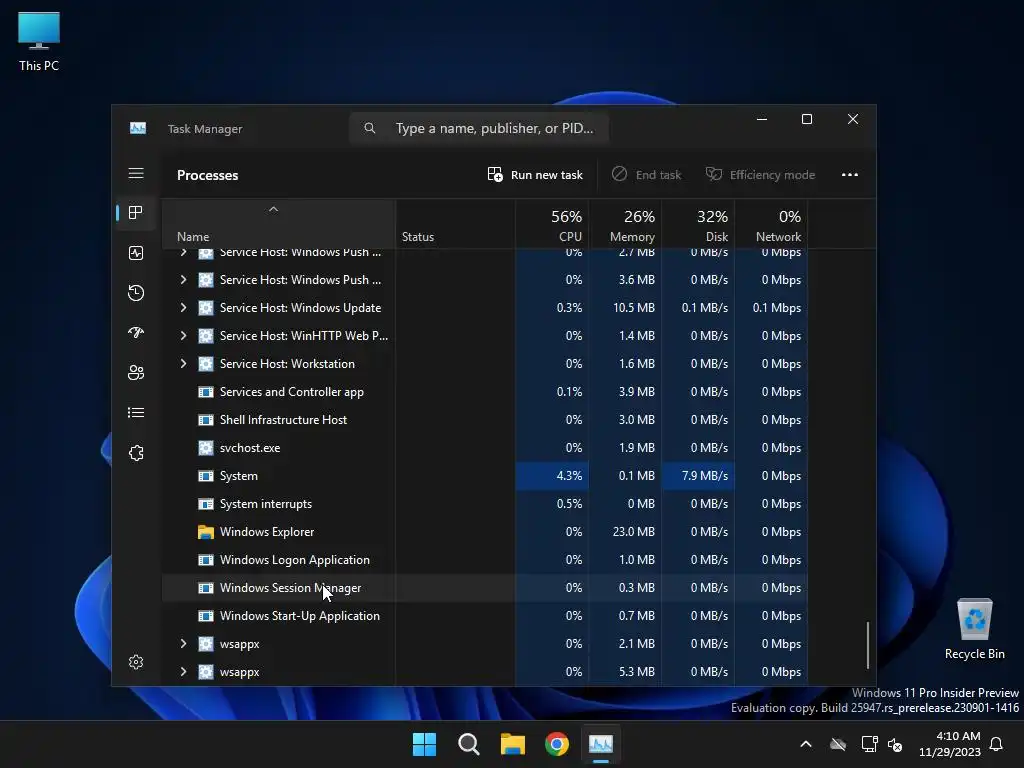Click the Windows Update memory value 10.5 MB
The image size is (1024, 768).
(633, 308)
